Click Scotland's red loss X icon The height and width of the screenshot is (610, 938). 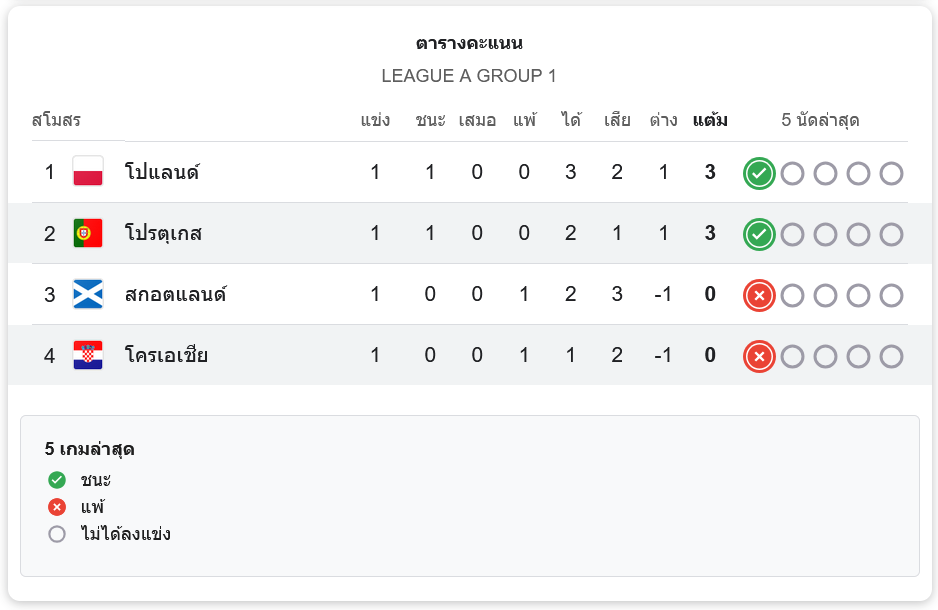tap(759, 295)
